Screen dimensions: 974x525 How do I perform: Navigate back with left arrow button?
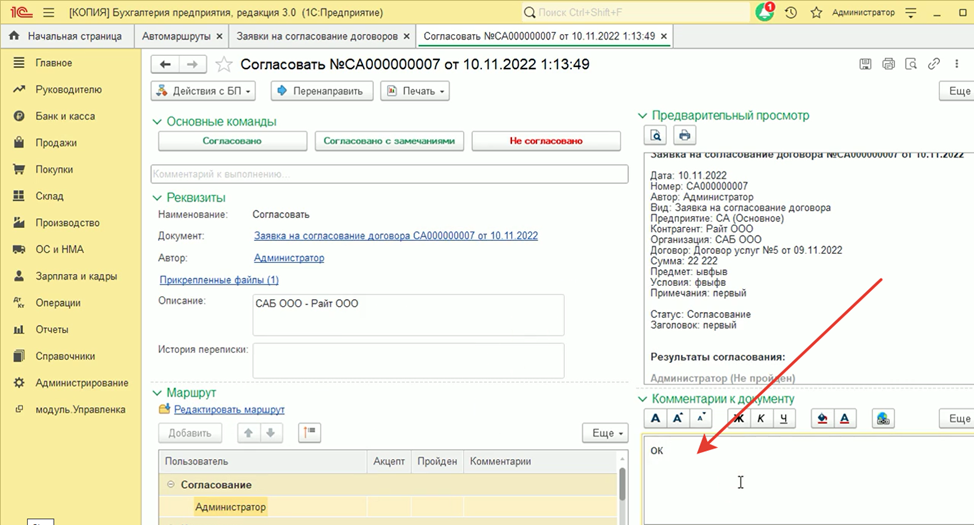tap(165, 64)
